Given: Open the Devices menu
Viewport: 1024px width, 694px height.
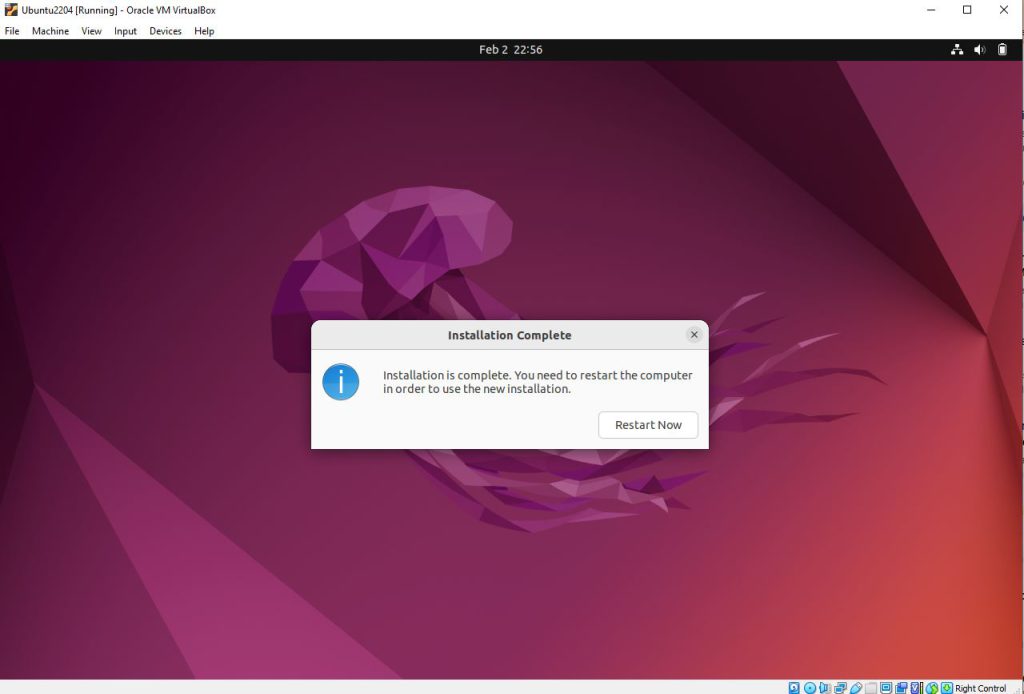Looking at the screenshot, I should pos(165,31).
